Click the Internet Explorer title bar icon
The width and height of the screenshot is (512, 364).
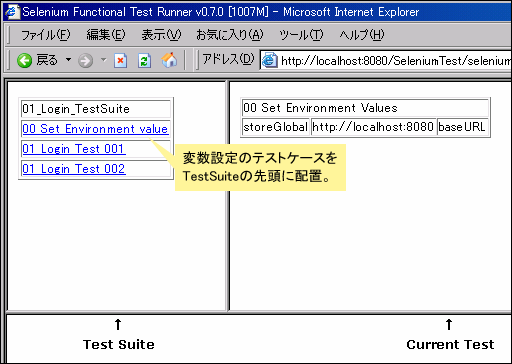12,12
